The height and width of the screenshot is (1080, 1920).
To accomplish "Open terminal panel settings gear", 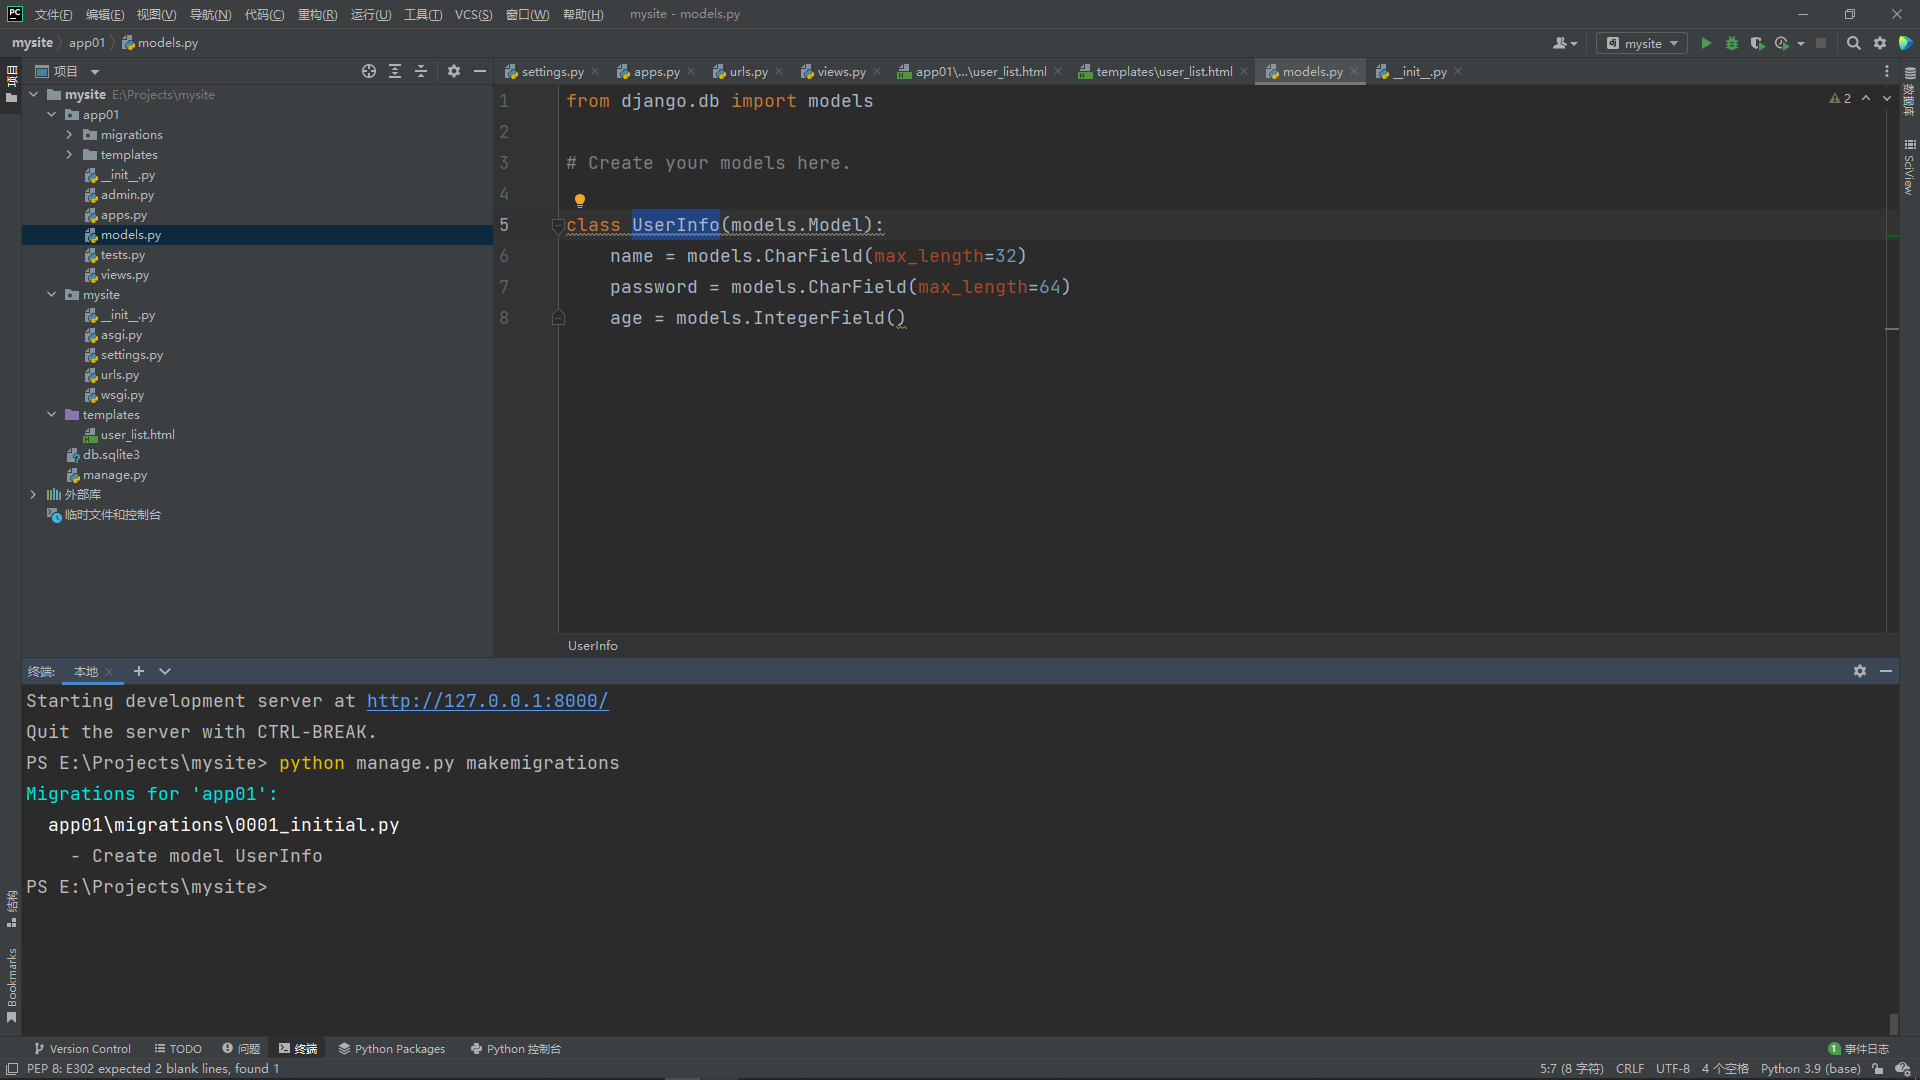I will 1860,671.
